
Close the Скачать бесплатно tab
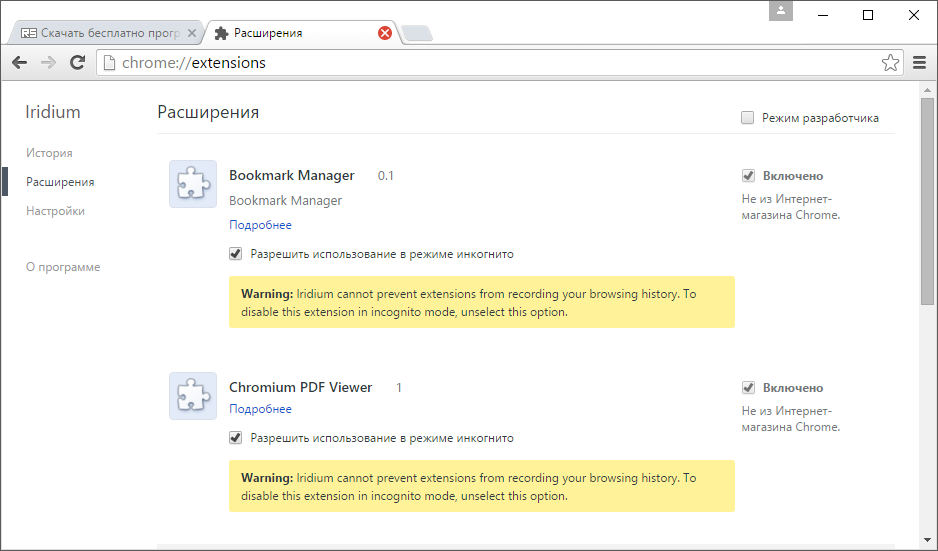pyautogui.click(x=191, y=33)
